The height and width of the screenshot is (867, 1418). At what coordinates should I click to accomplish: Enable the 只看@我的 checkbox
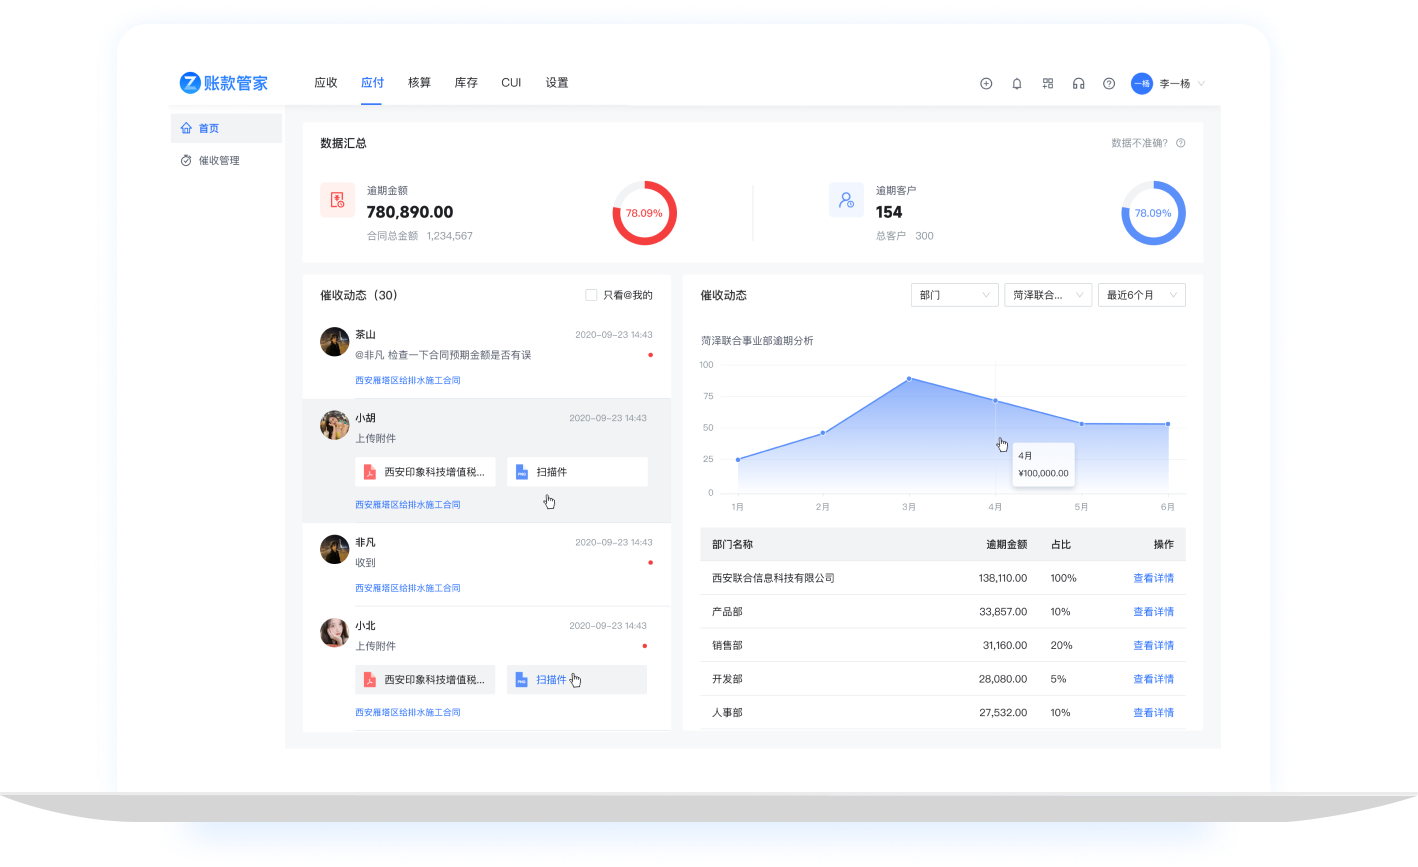point(591,295)
